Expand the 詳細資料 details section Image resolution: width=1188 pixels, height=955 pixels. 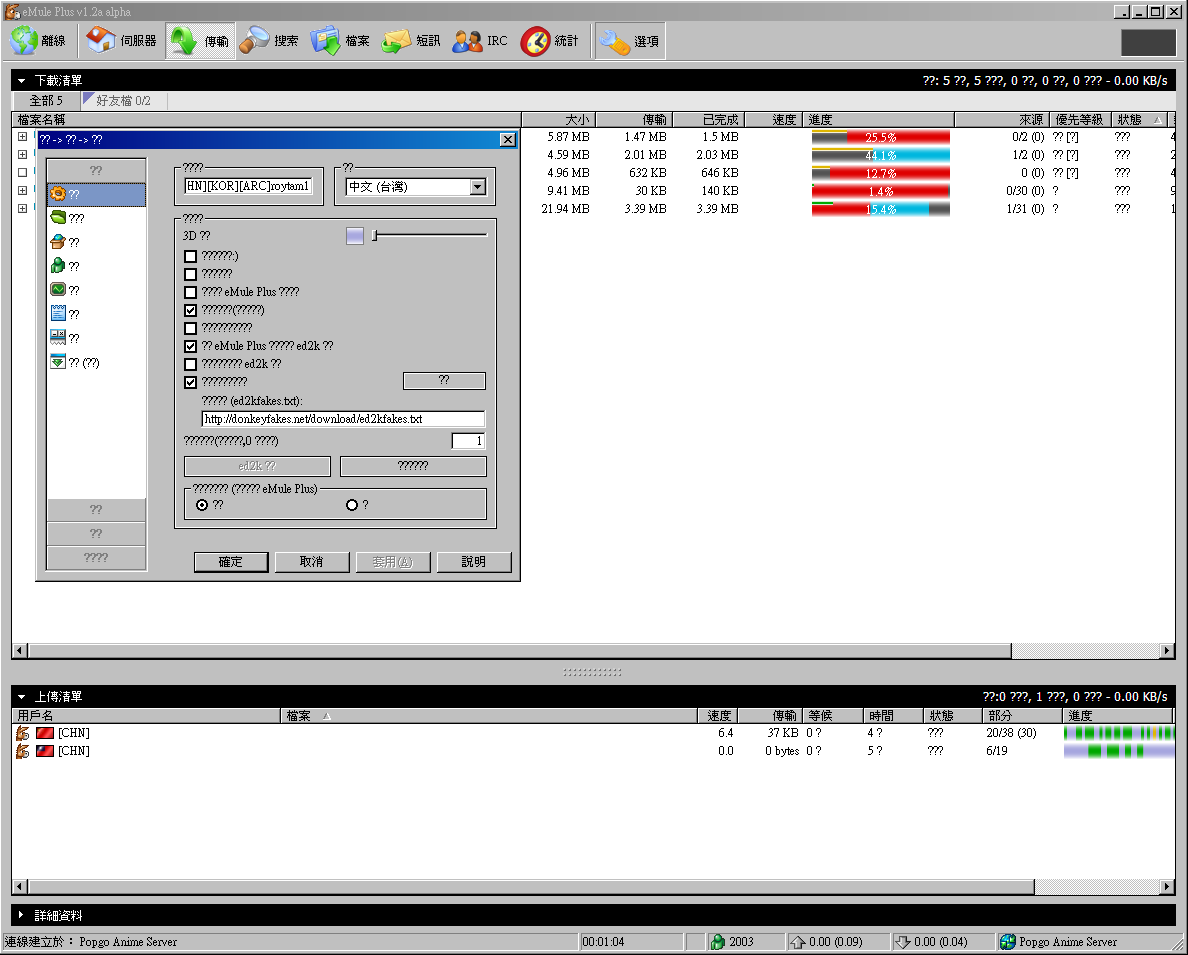[x=22, y=915]
